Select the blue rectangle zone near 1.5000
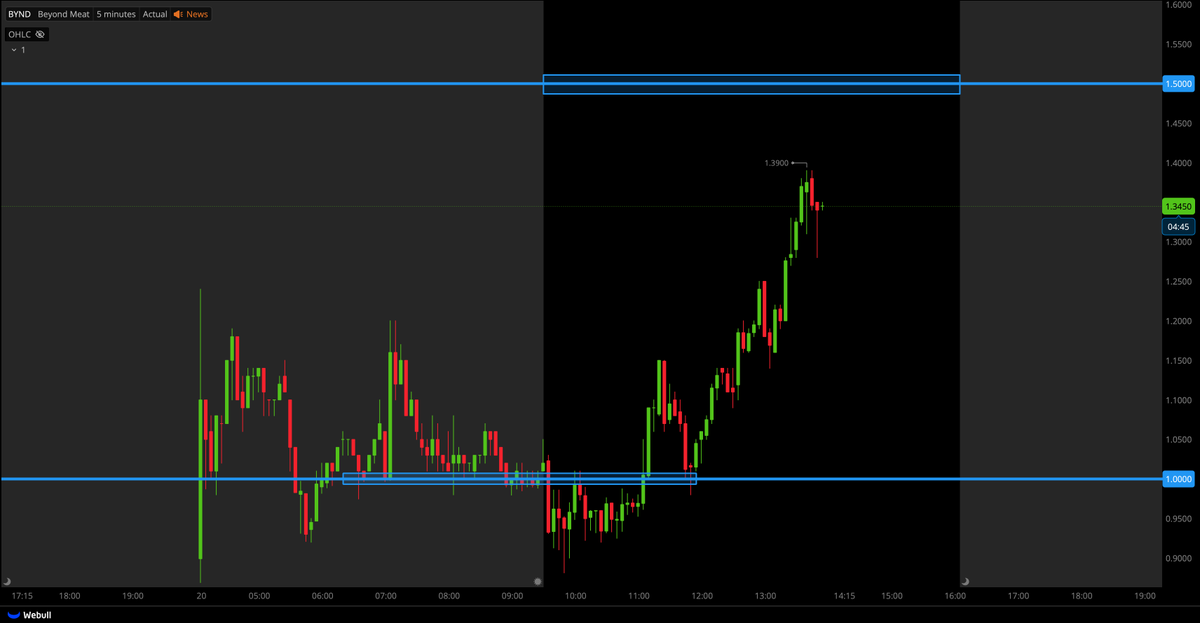Screen dimensions: 1200x623 750,84
